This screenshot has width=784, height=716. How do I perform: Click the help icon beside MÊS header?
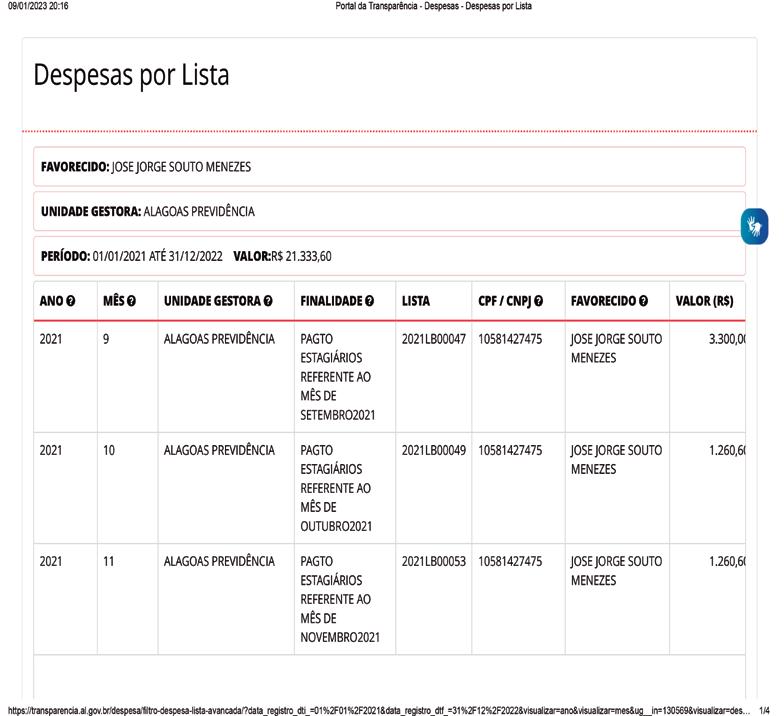click(x=131, y=301)
